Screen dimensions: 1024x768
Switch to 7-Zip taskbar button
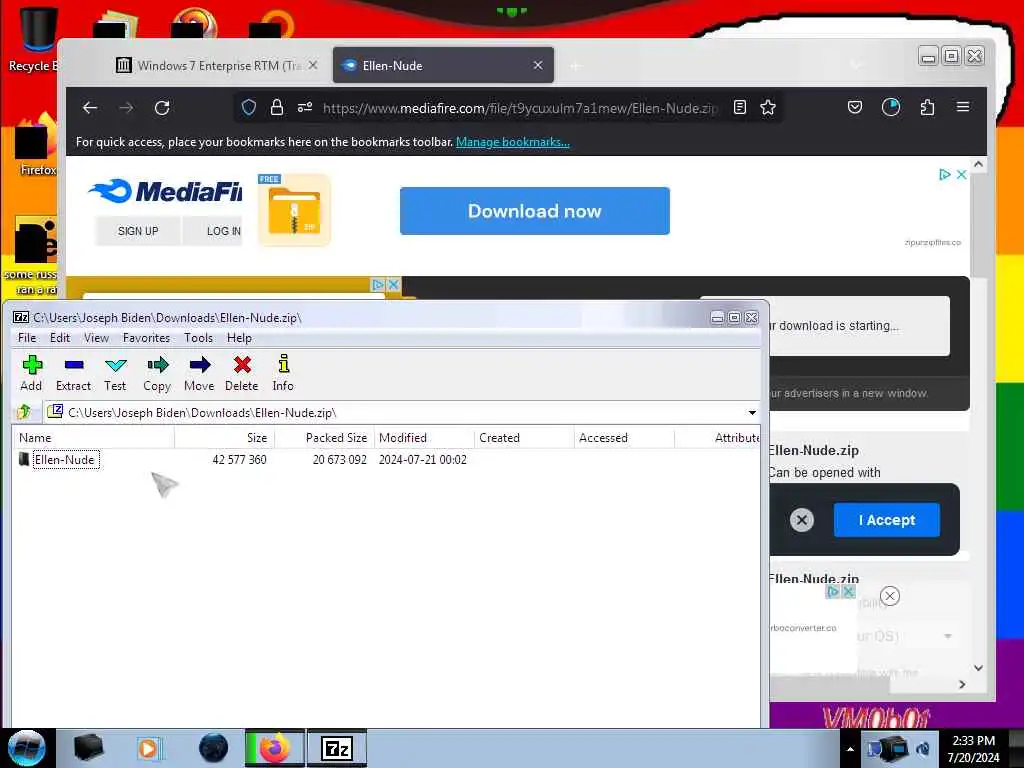[x=337, y=748]
